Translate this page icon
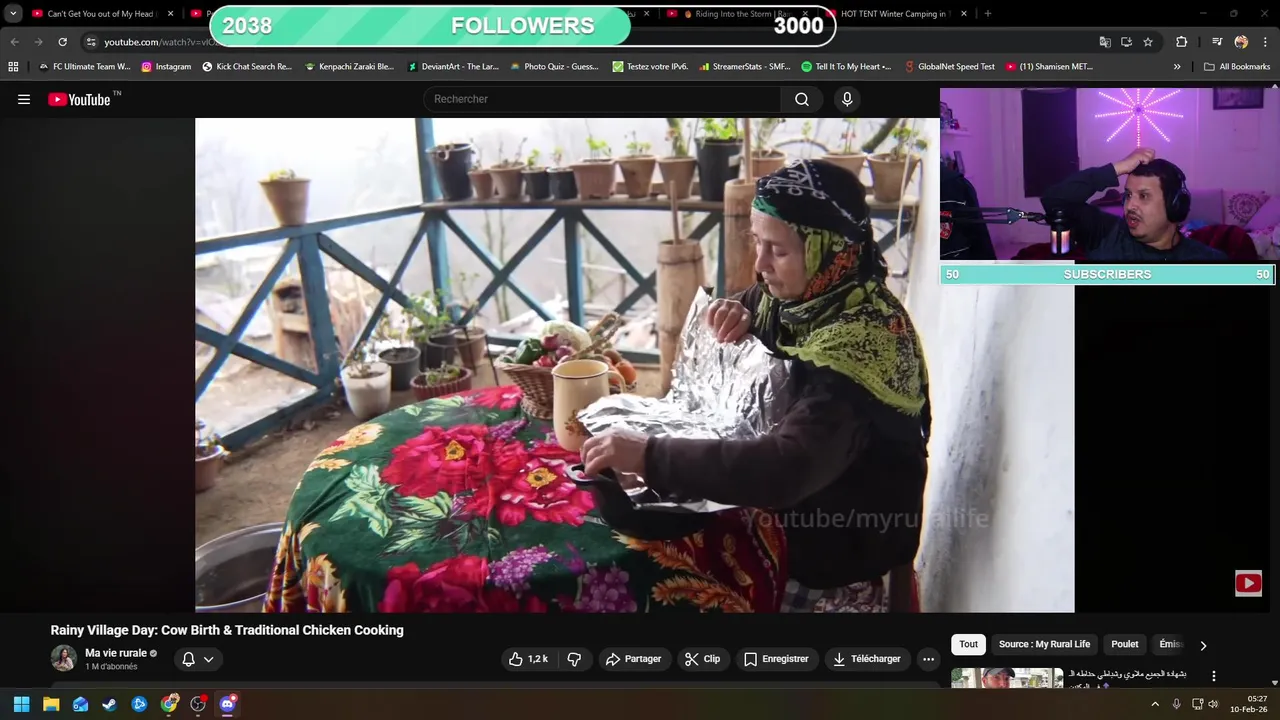 (x=1105, y=42)
